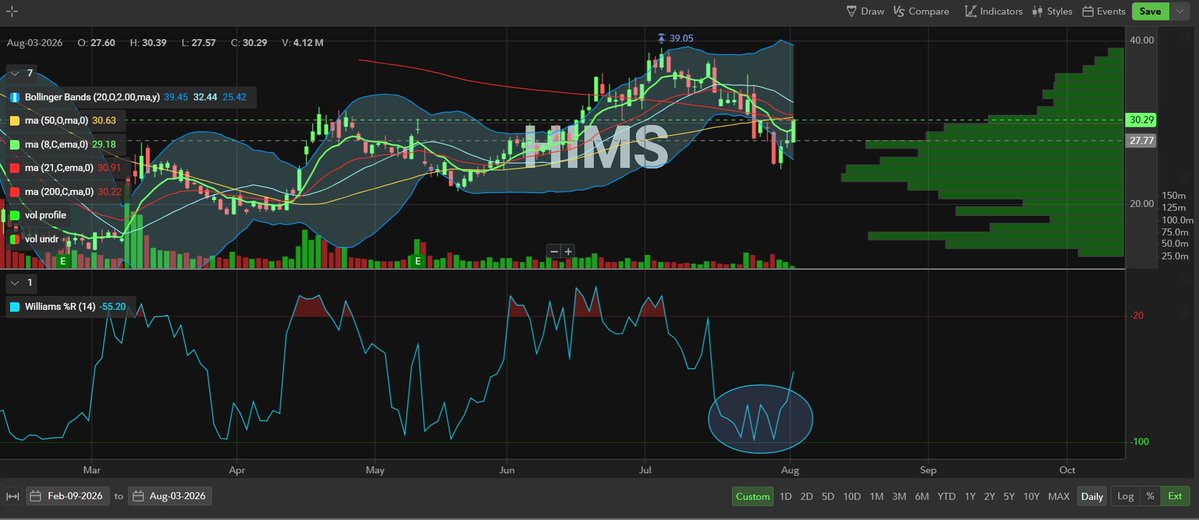
Task: Toggle Log scale
Action: click(1125, 497)
